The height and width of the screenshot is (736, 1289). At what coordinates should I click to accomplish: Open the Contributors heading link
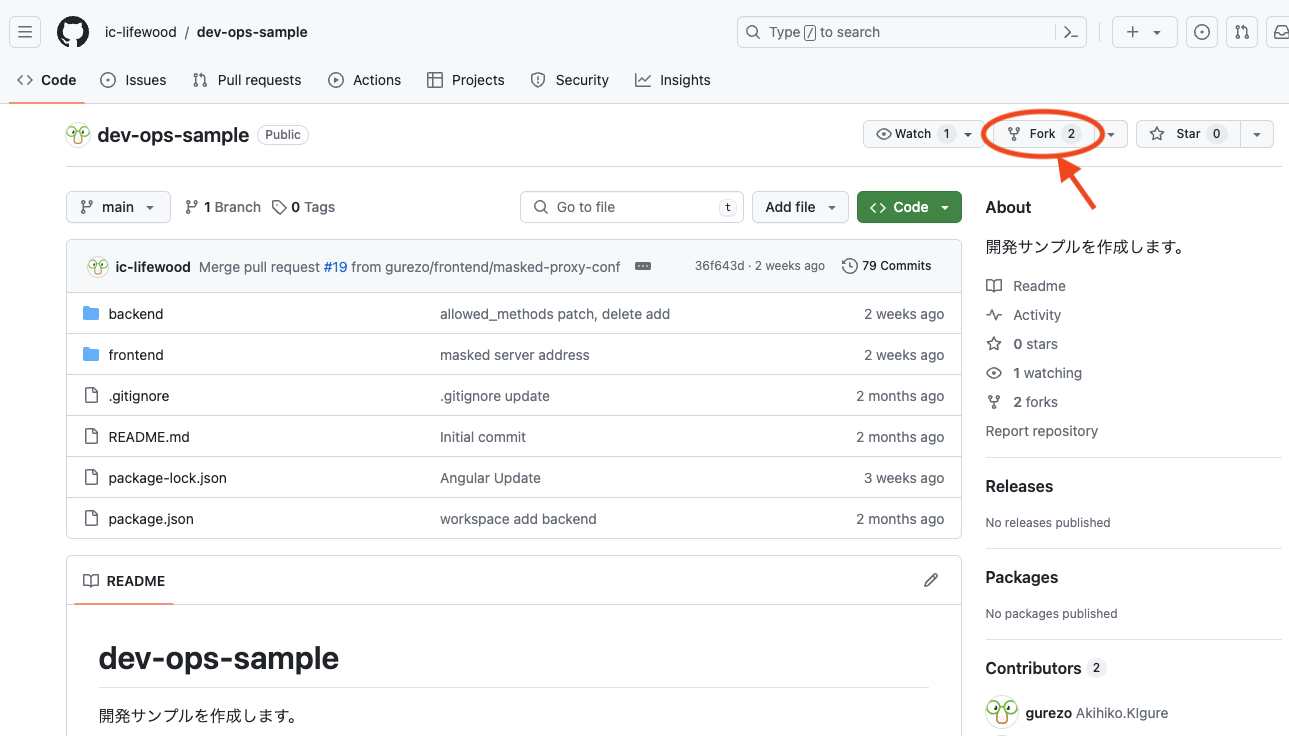[x=1045, y=668]
